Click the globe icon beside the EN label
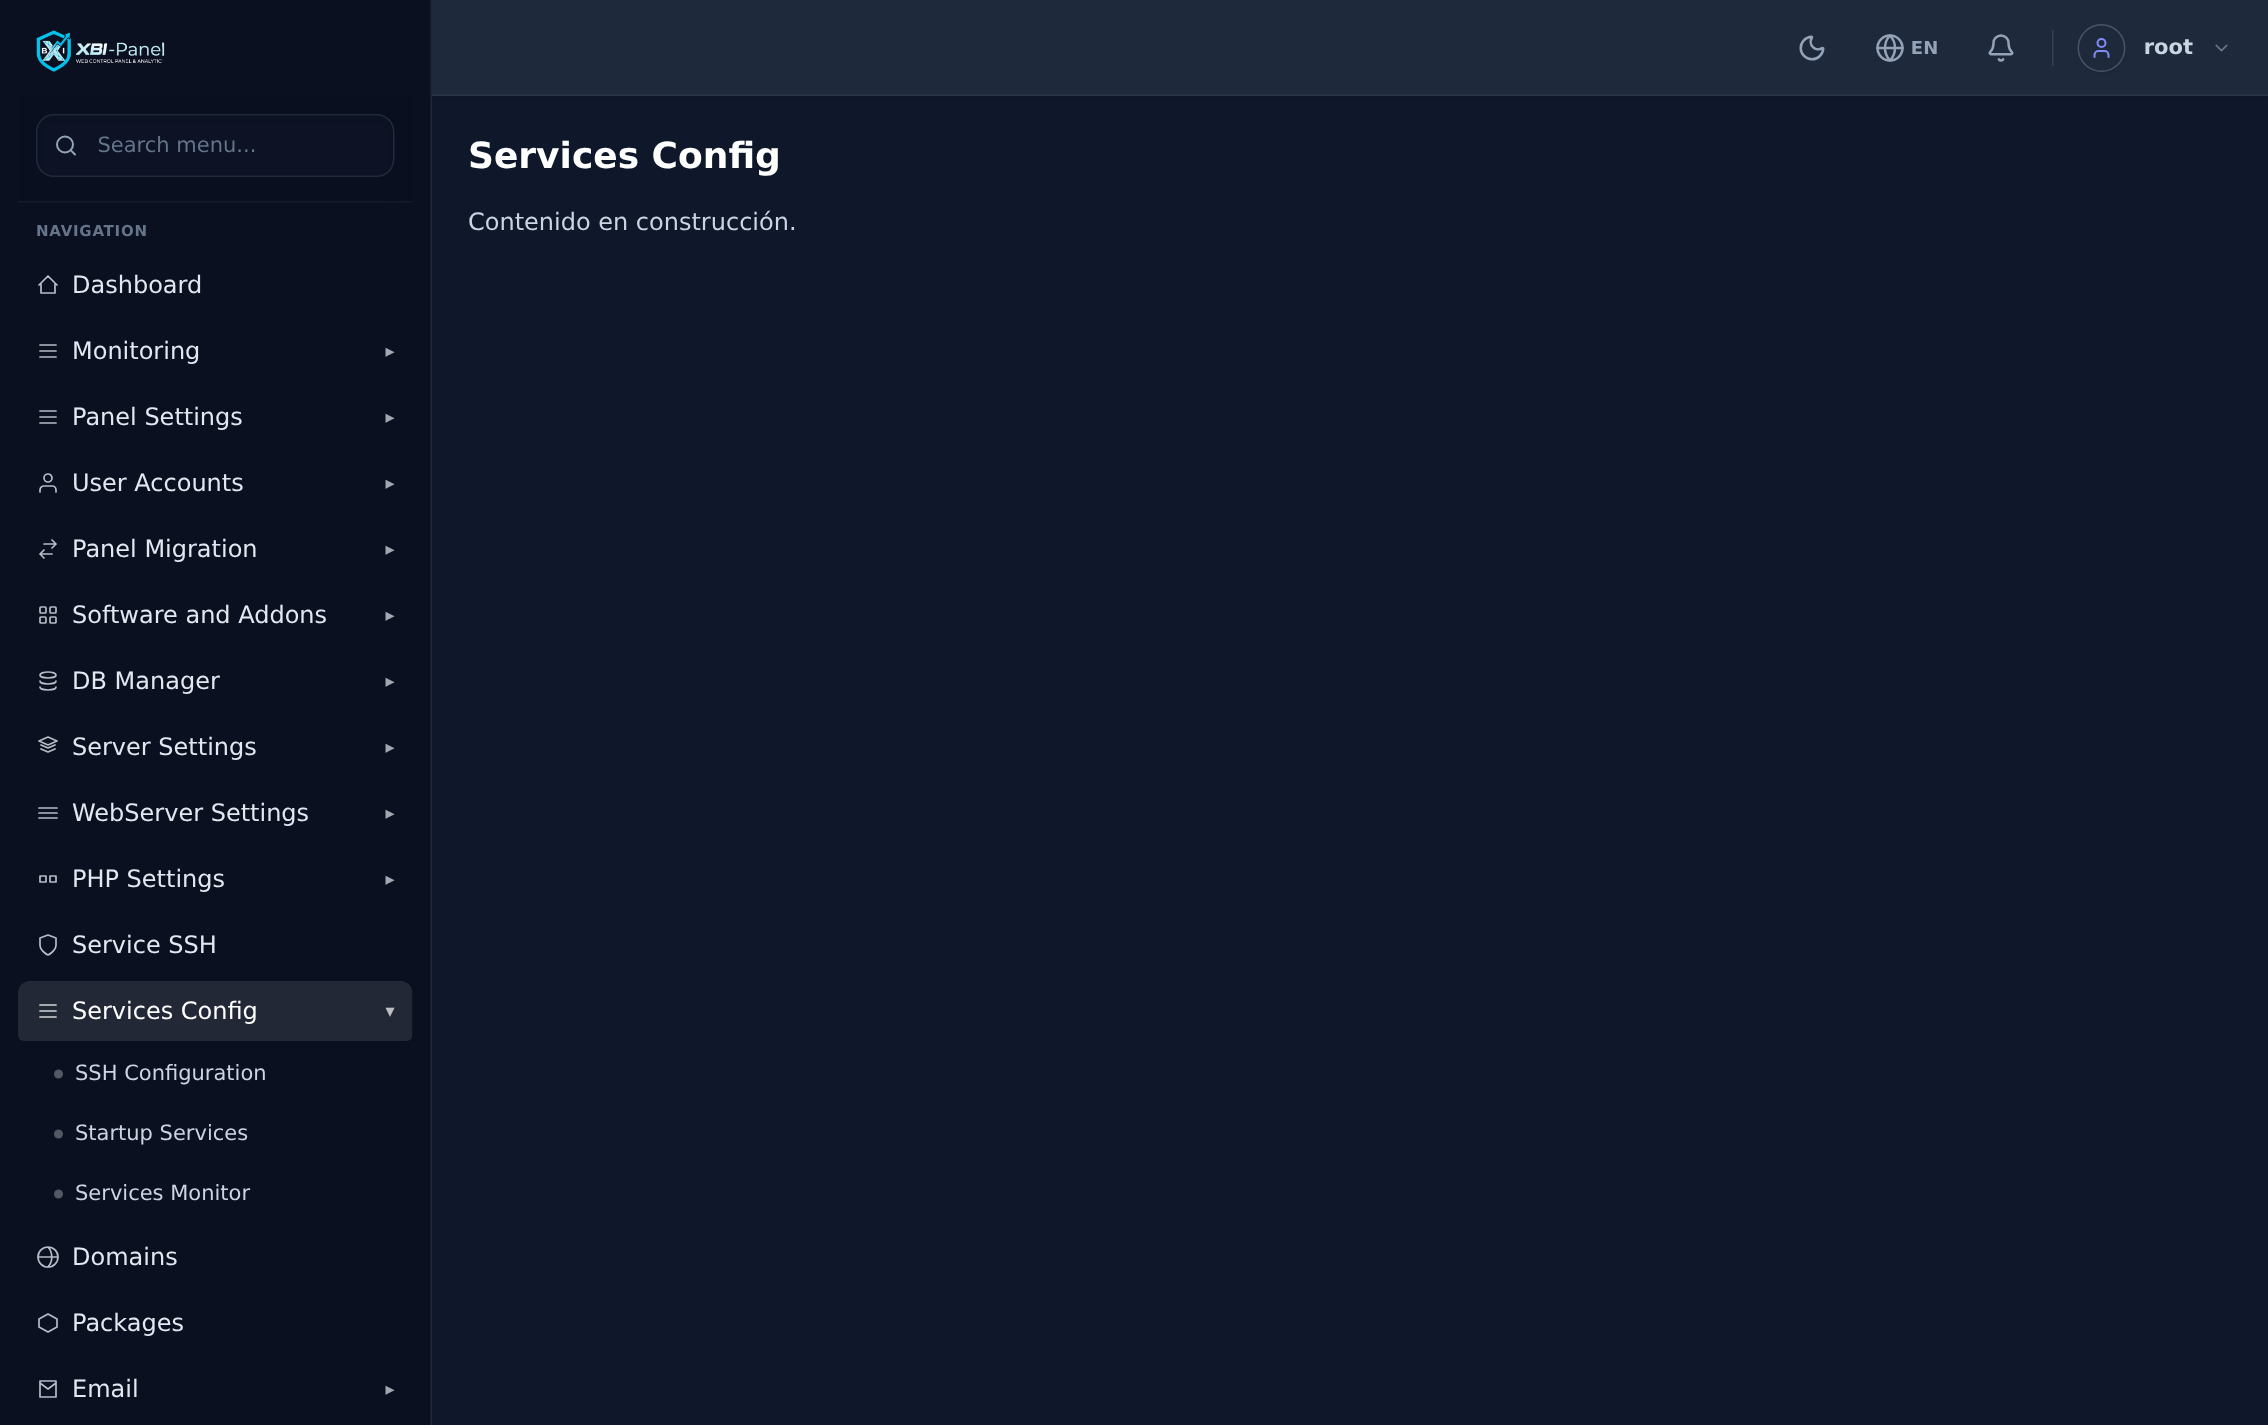The height and width of the screenshot is (1425, 2268). coord(1889,48)
